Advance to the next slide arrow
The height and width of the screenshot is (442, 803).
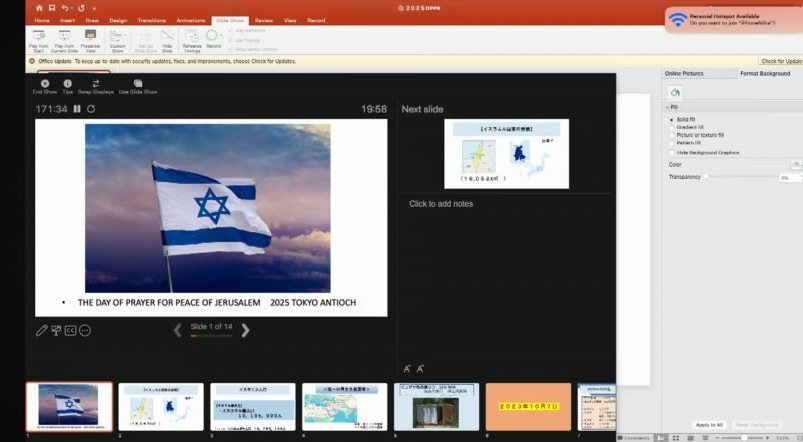(x=245, y=330)
